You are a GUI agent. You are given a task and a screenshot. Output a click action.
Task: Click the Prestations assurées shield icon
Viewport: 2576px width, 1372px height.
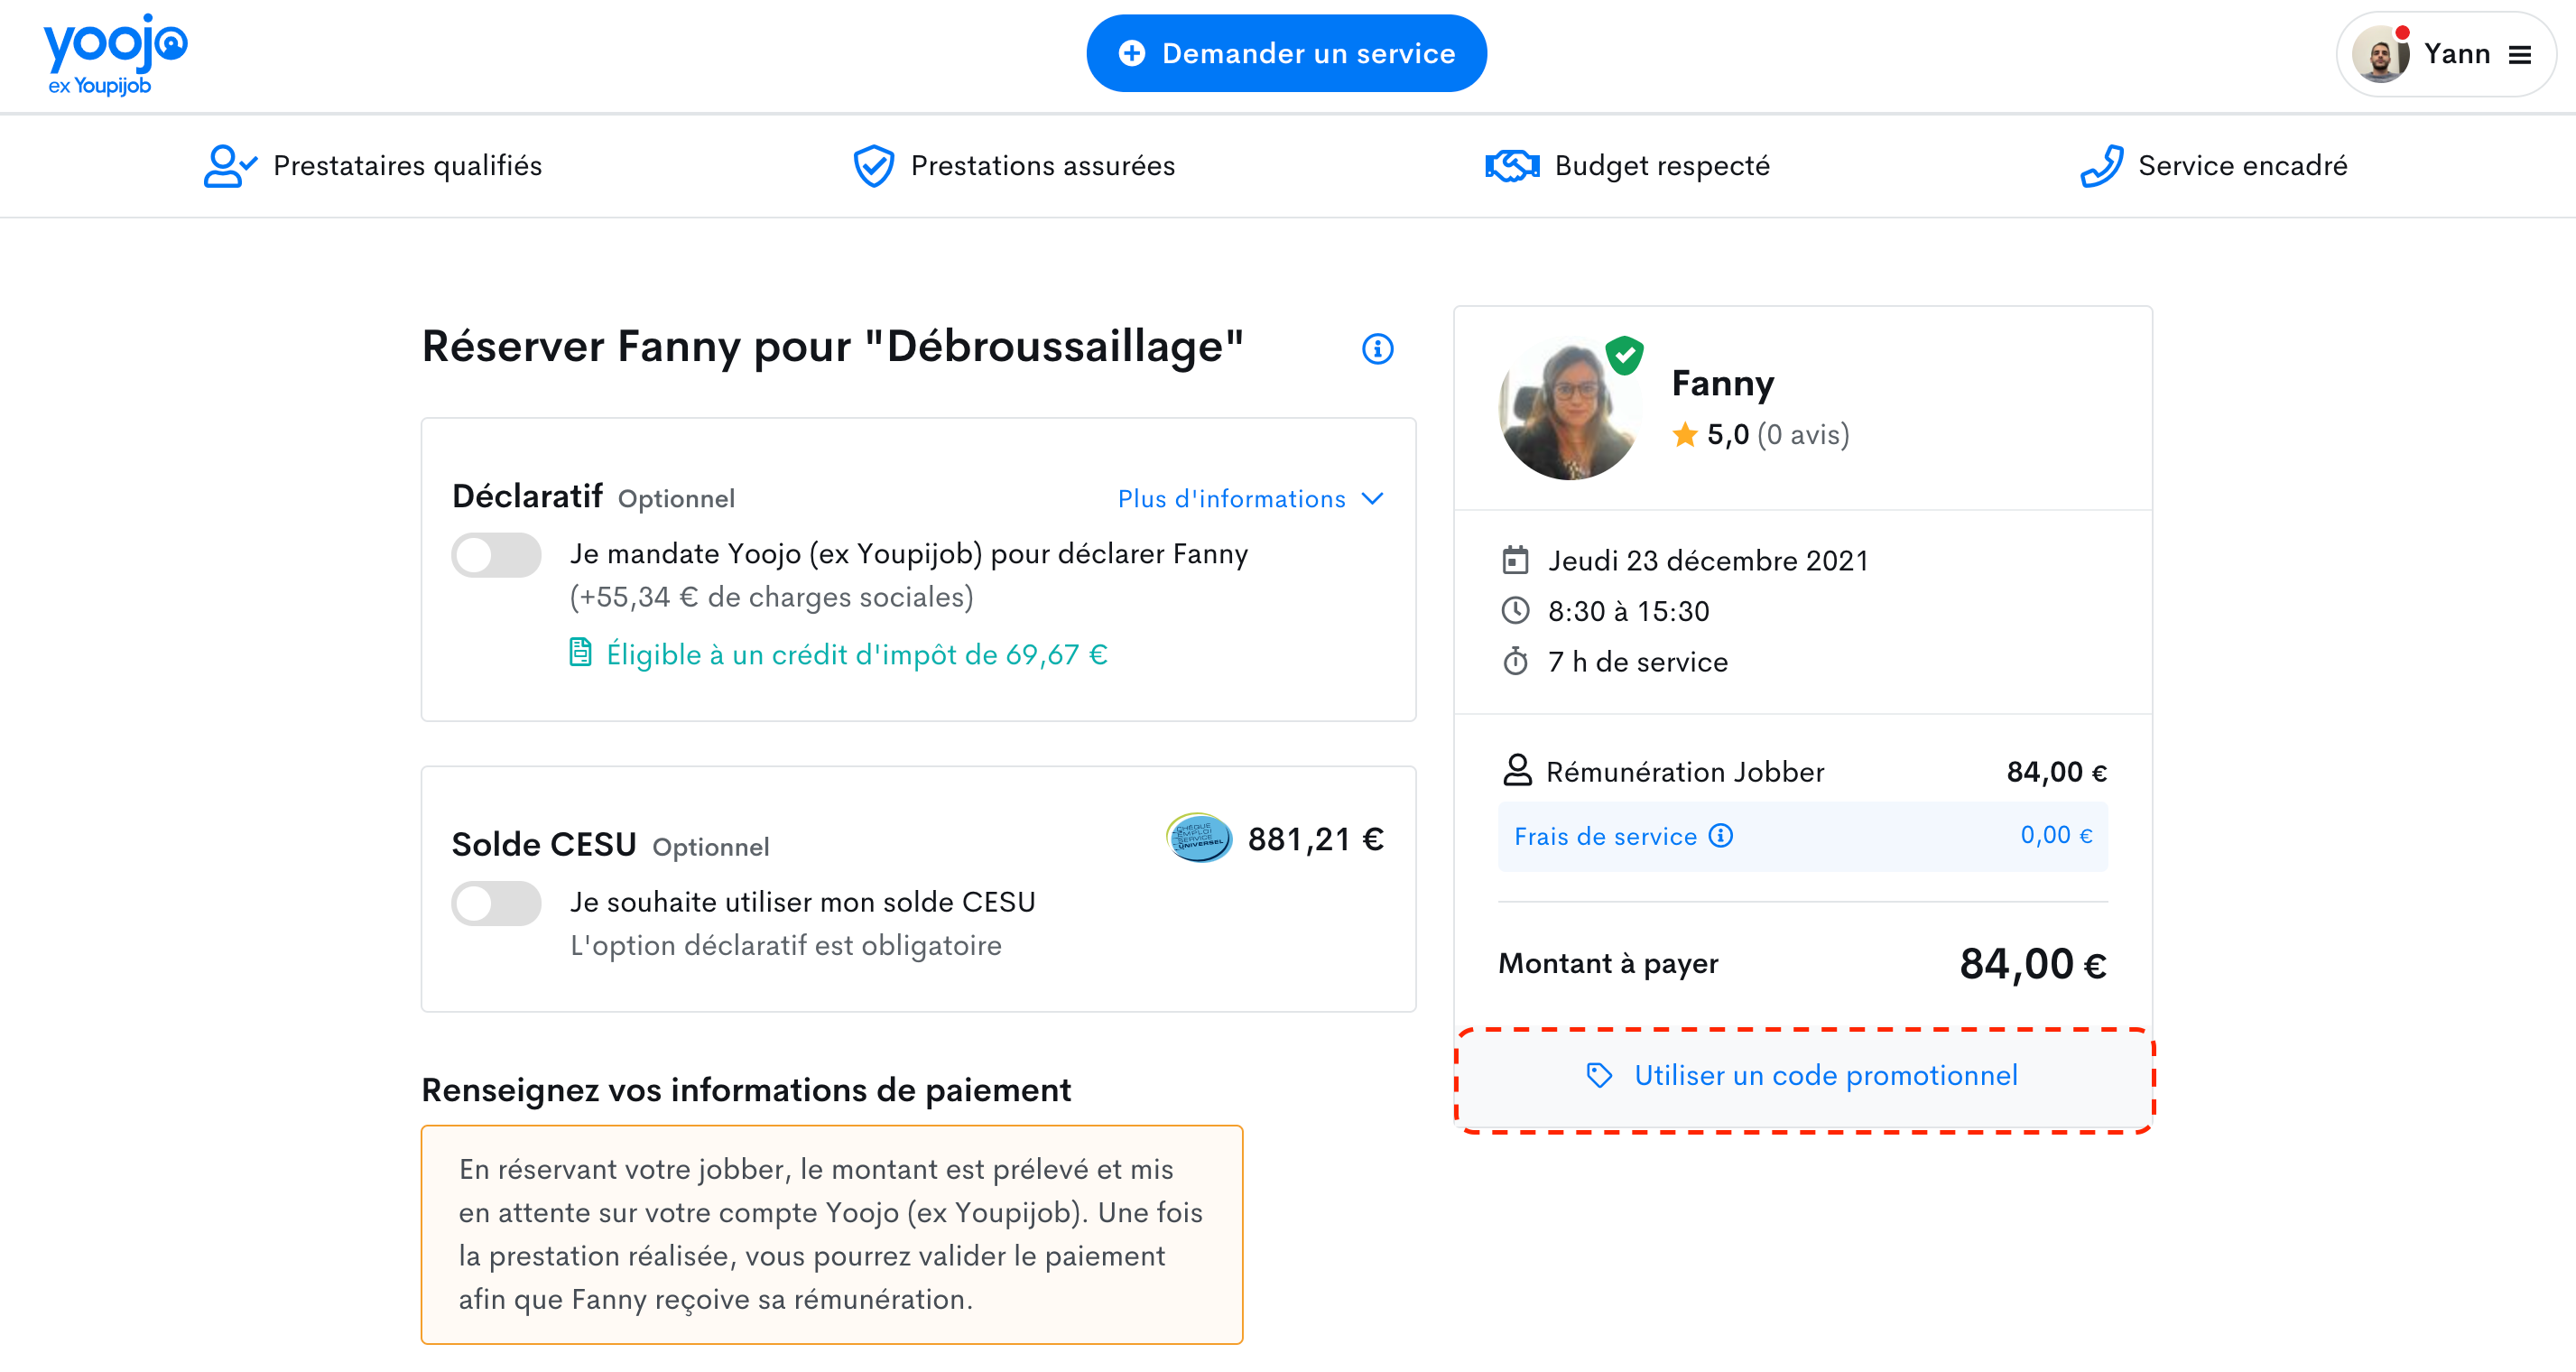pyautogui.click(x=875, y=166)
